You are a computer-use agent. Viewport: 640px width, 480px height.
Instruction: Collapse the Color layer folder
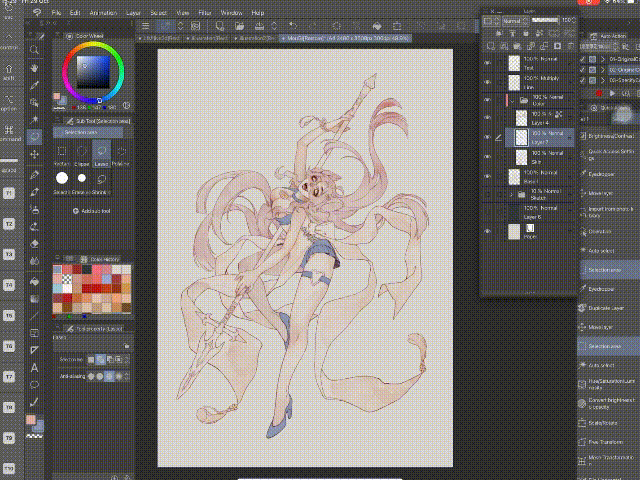(x=510, y=100)
